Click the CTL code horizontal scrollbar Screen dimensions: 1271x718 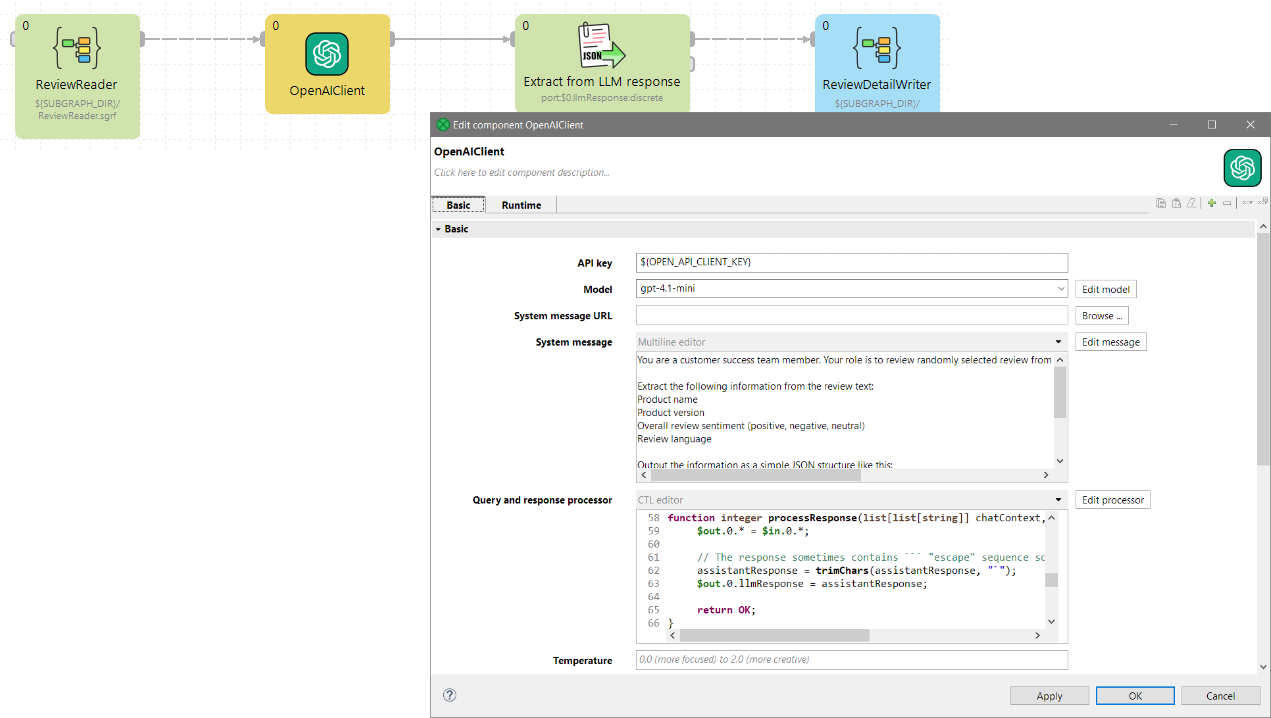pos(775,635)
